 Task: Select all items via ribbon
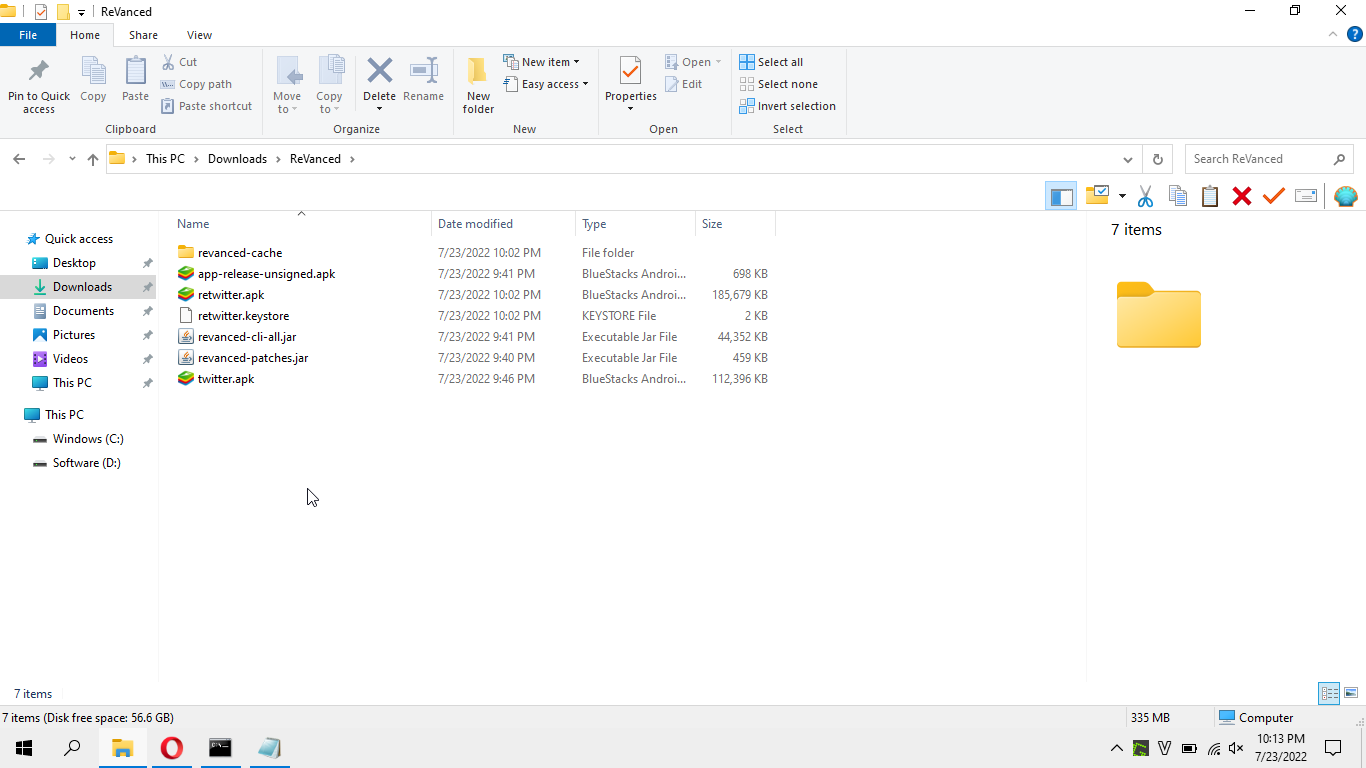click(x=771, y=62)
